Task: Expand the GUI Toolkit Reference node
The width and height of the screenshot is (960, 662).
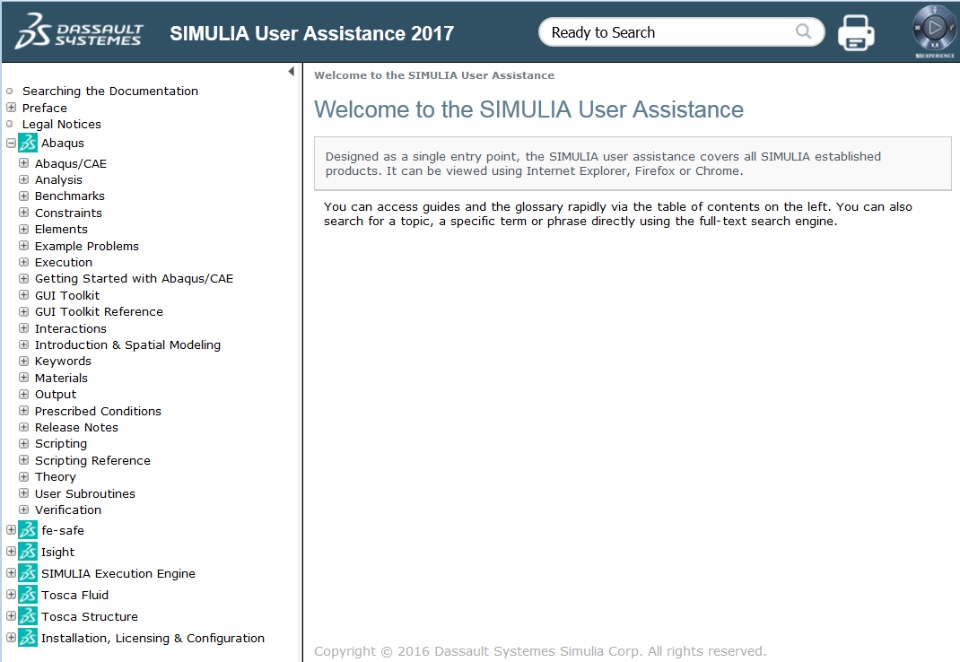Action: [x=24, y=311]
